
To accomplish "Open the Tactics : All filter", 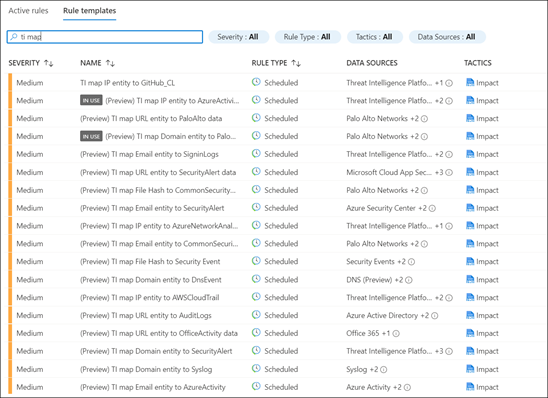I will click(375, 37).
